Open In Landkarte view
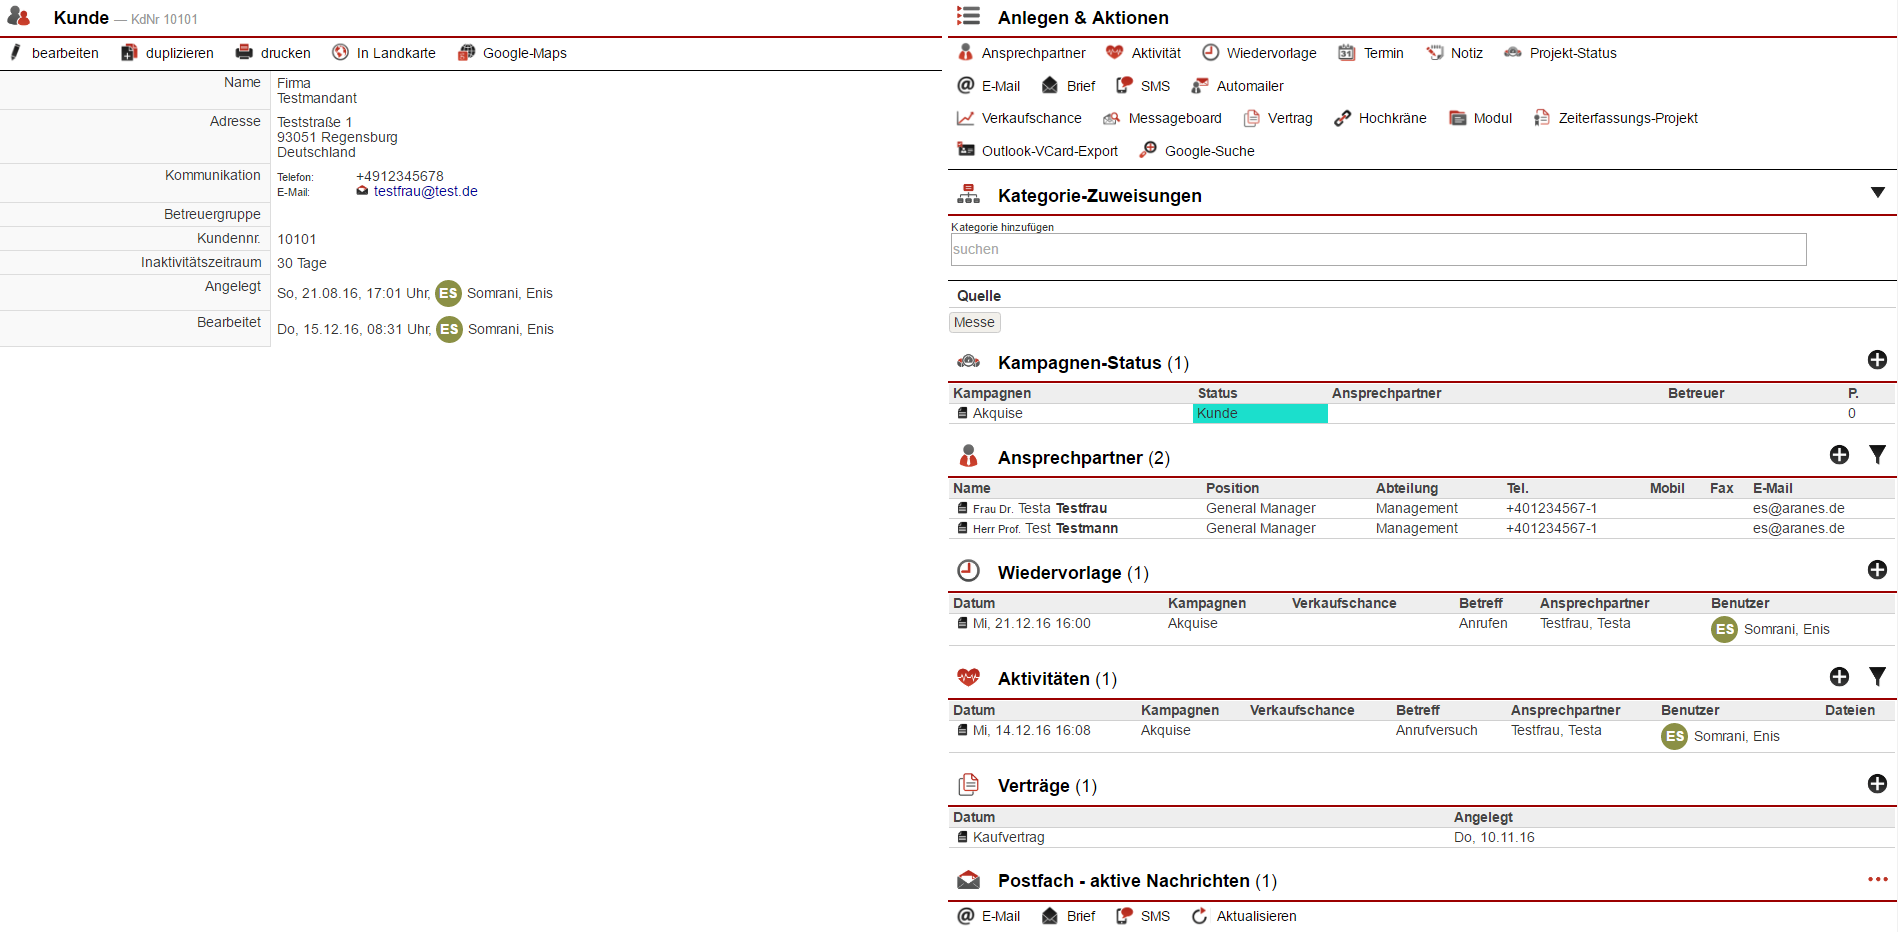 point(384,53)
